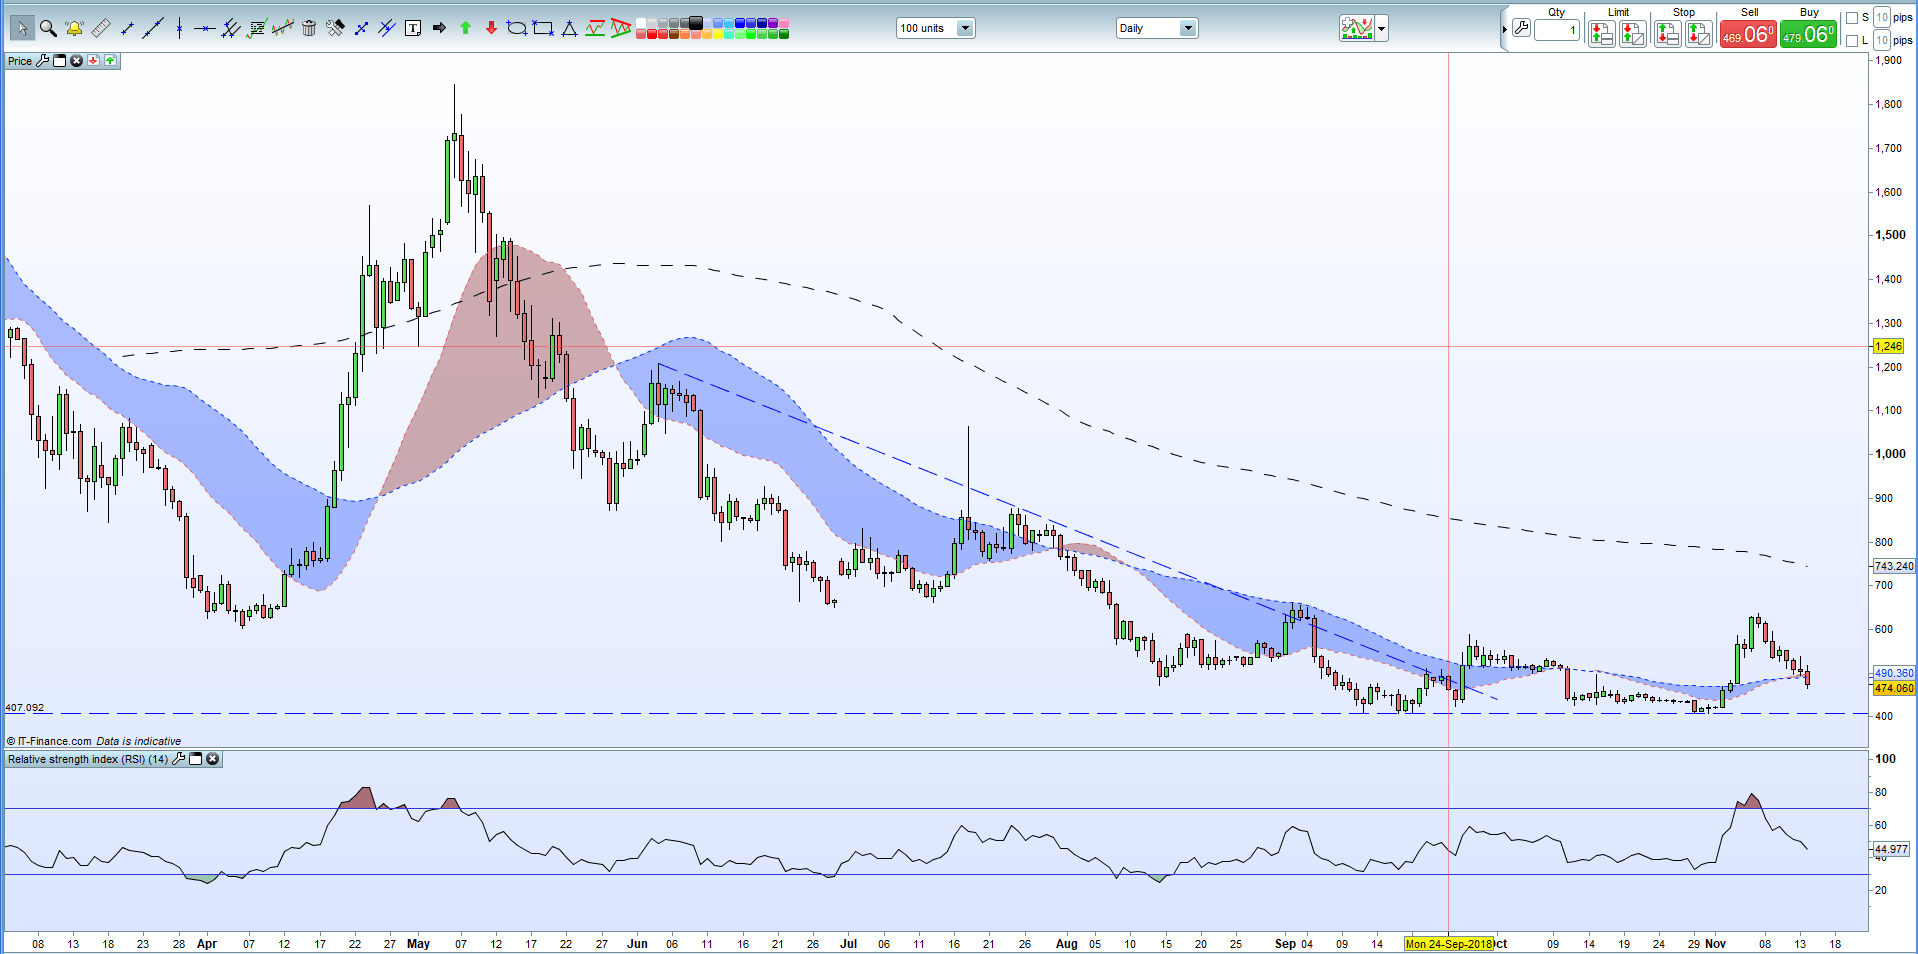Select the magnifying glass zoom tool
The image size is (1918, 954).
(48, 28)
